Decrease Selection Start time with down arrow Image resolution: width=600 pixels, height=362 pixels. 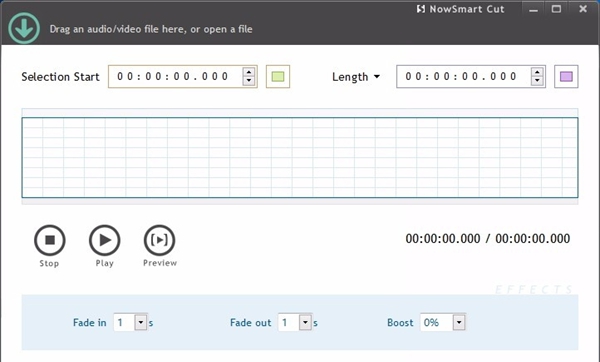249,80
